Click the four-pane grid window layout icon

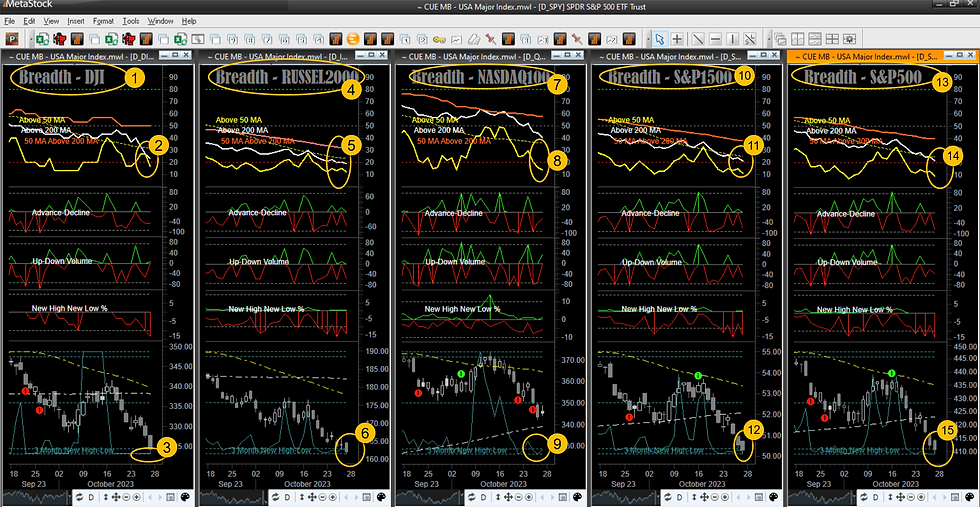tap(832, 39)
